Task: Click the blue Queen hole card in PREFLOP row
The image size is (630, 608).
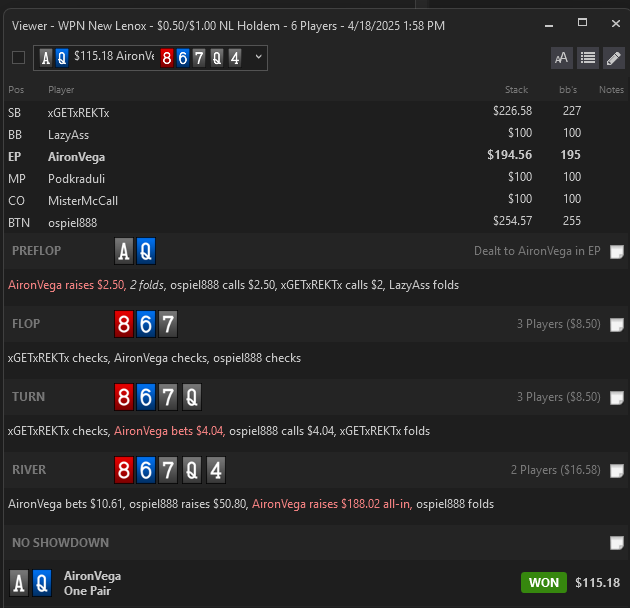Action: click(145, 251)
